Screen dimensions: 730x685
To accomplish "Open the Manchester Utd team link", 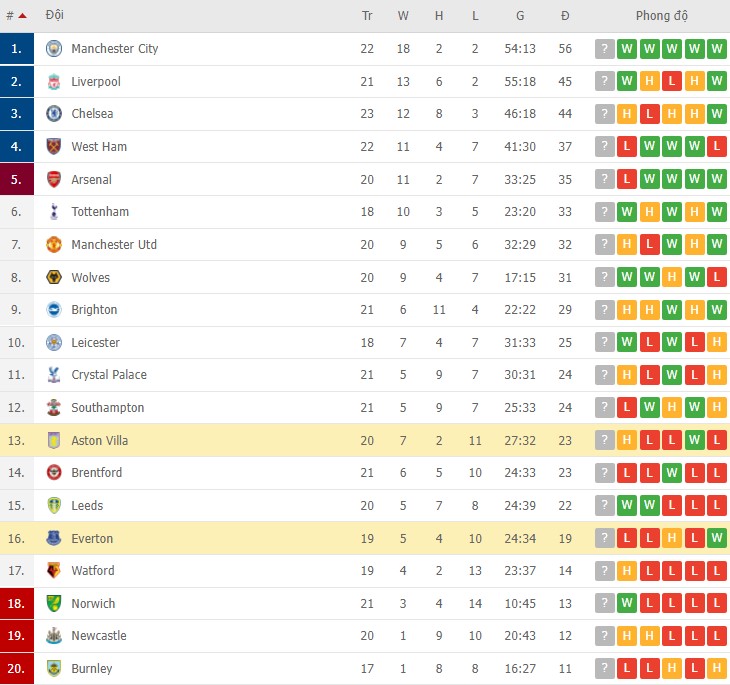I will point(113,245).
